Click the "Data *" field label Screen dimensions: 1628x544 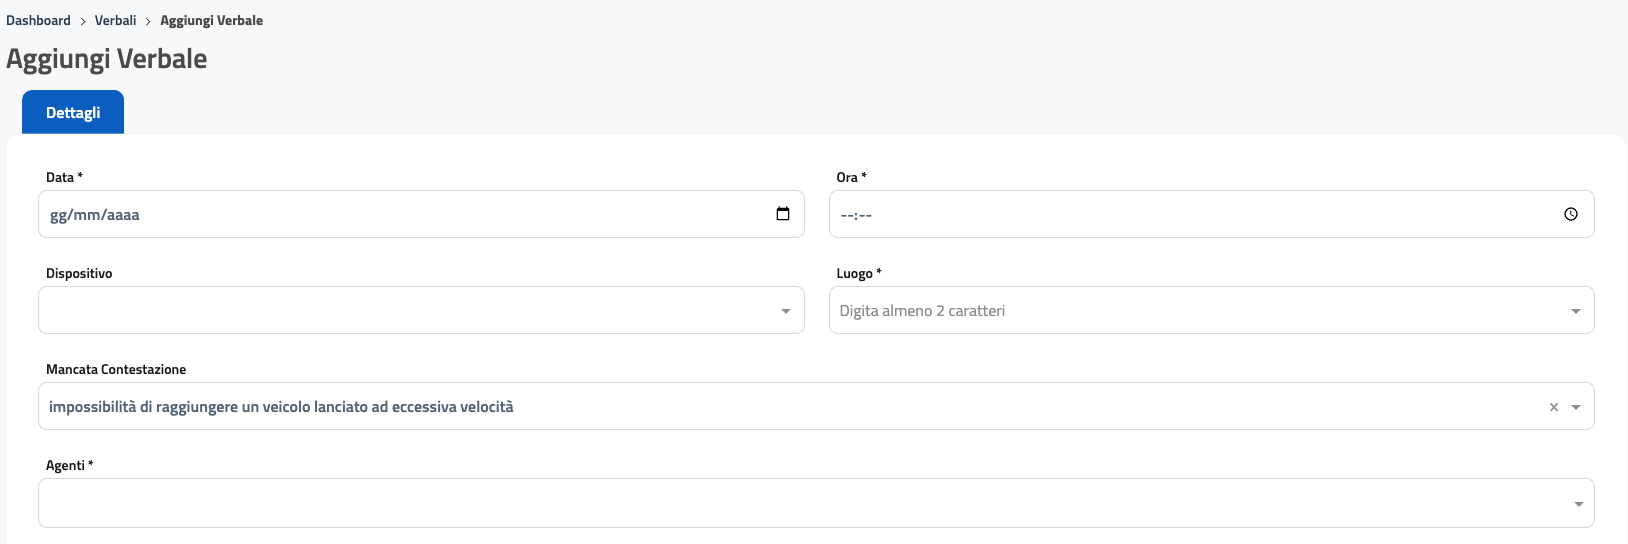[64, 177]
